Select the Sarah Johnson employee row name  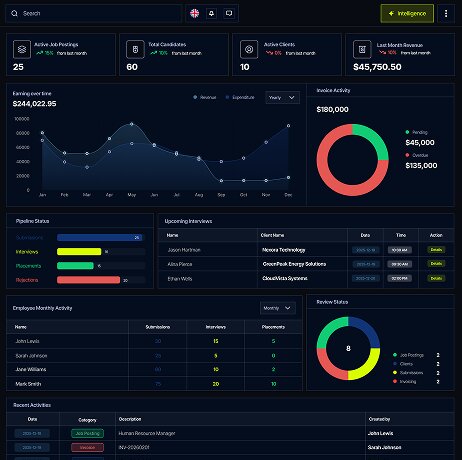(31, 356)
